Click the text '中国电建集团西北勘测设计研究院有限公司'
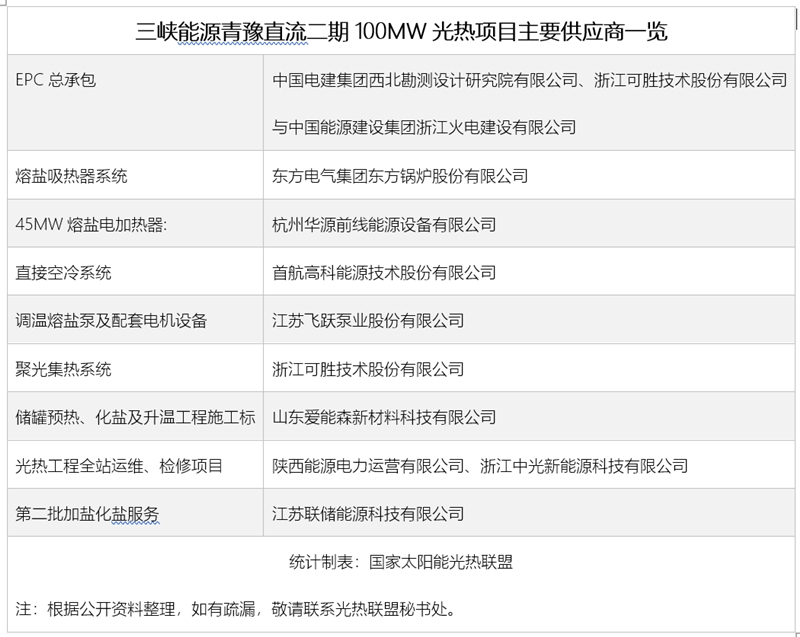The width and height of the screenshot is (800, 637). 425,80
